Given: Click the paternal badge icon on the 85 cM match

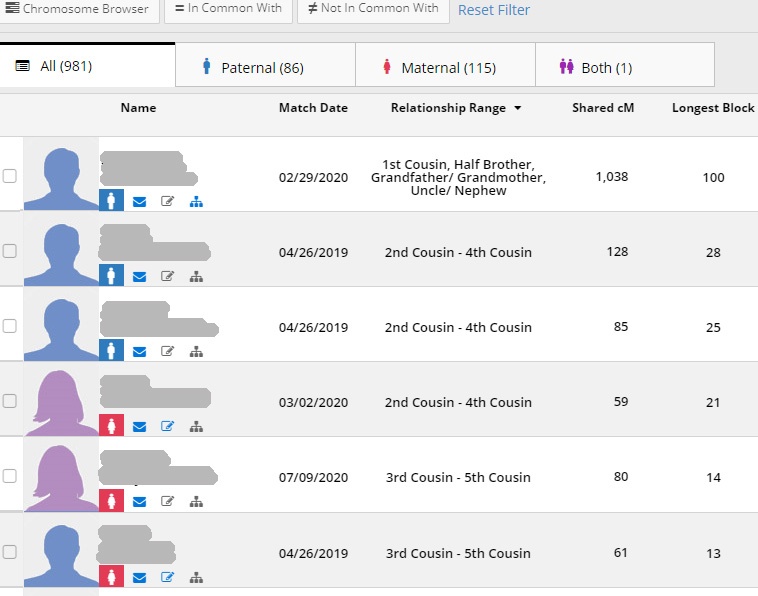Looking at the screenshot, I should point(111,351).
